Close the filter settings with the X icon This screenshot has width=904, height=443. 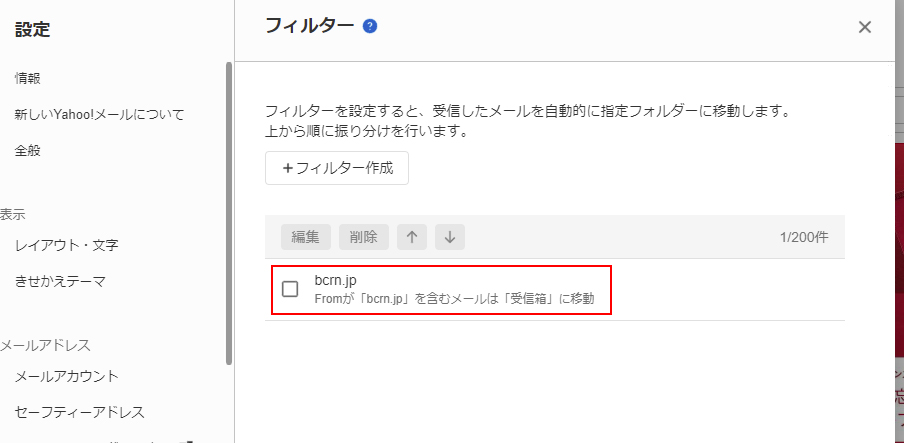(x=864, y=27)
